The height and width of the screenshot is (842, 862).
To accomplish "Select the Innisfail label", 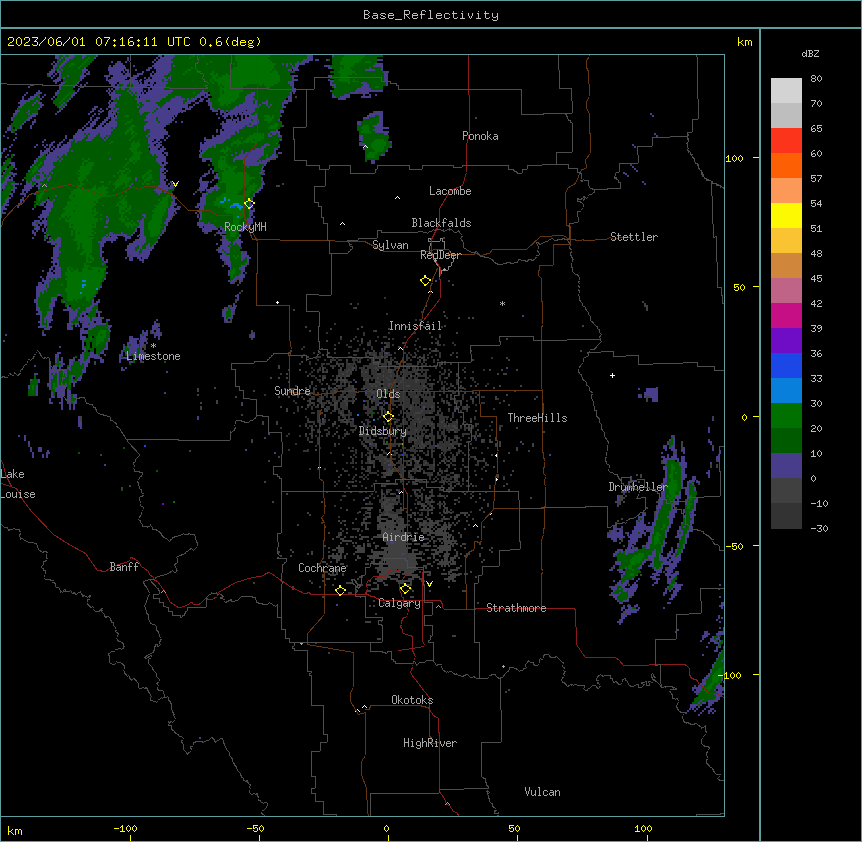I will [x=415, y=326].
